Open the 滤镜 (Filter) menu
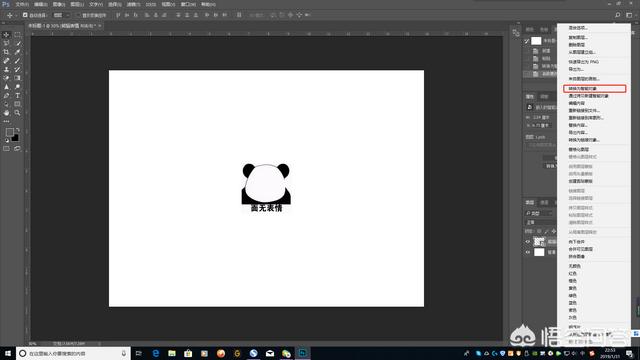 (x=133, y=4)
